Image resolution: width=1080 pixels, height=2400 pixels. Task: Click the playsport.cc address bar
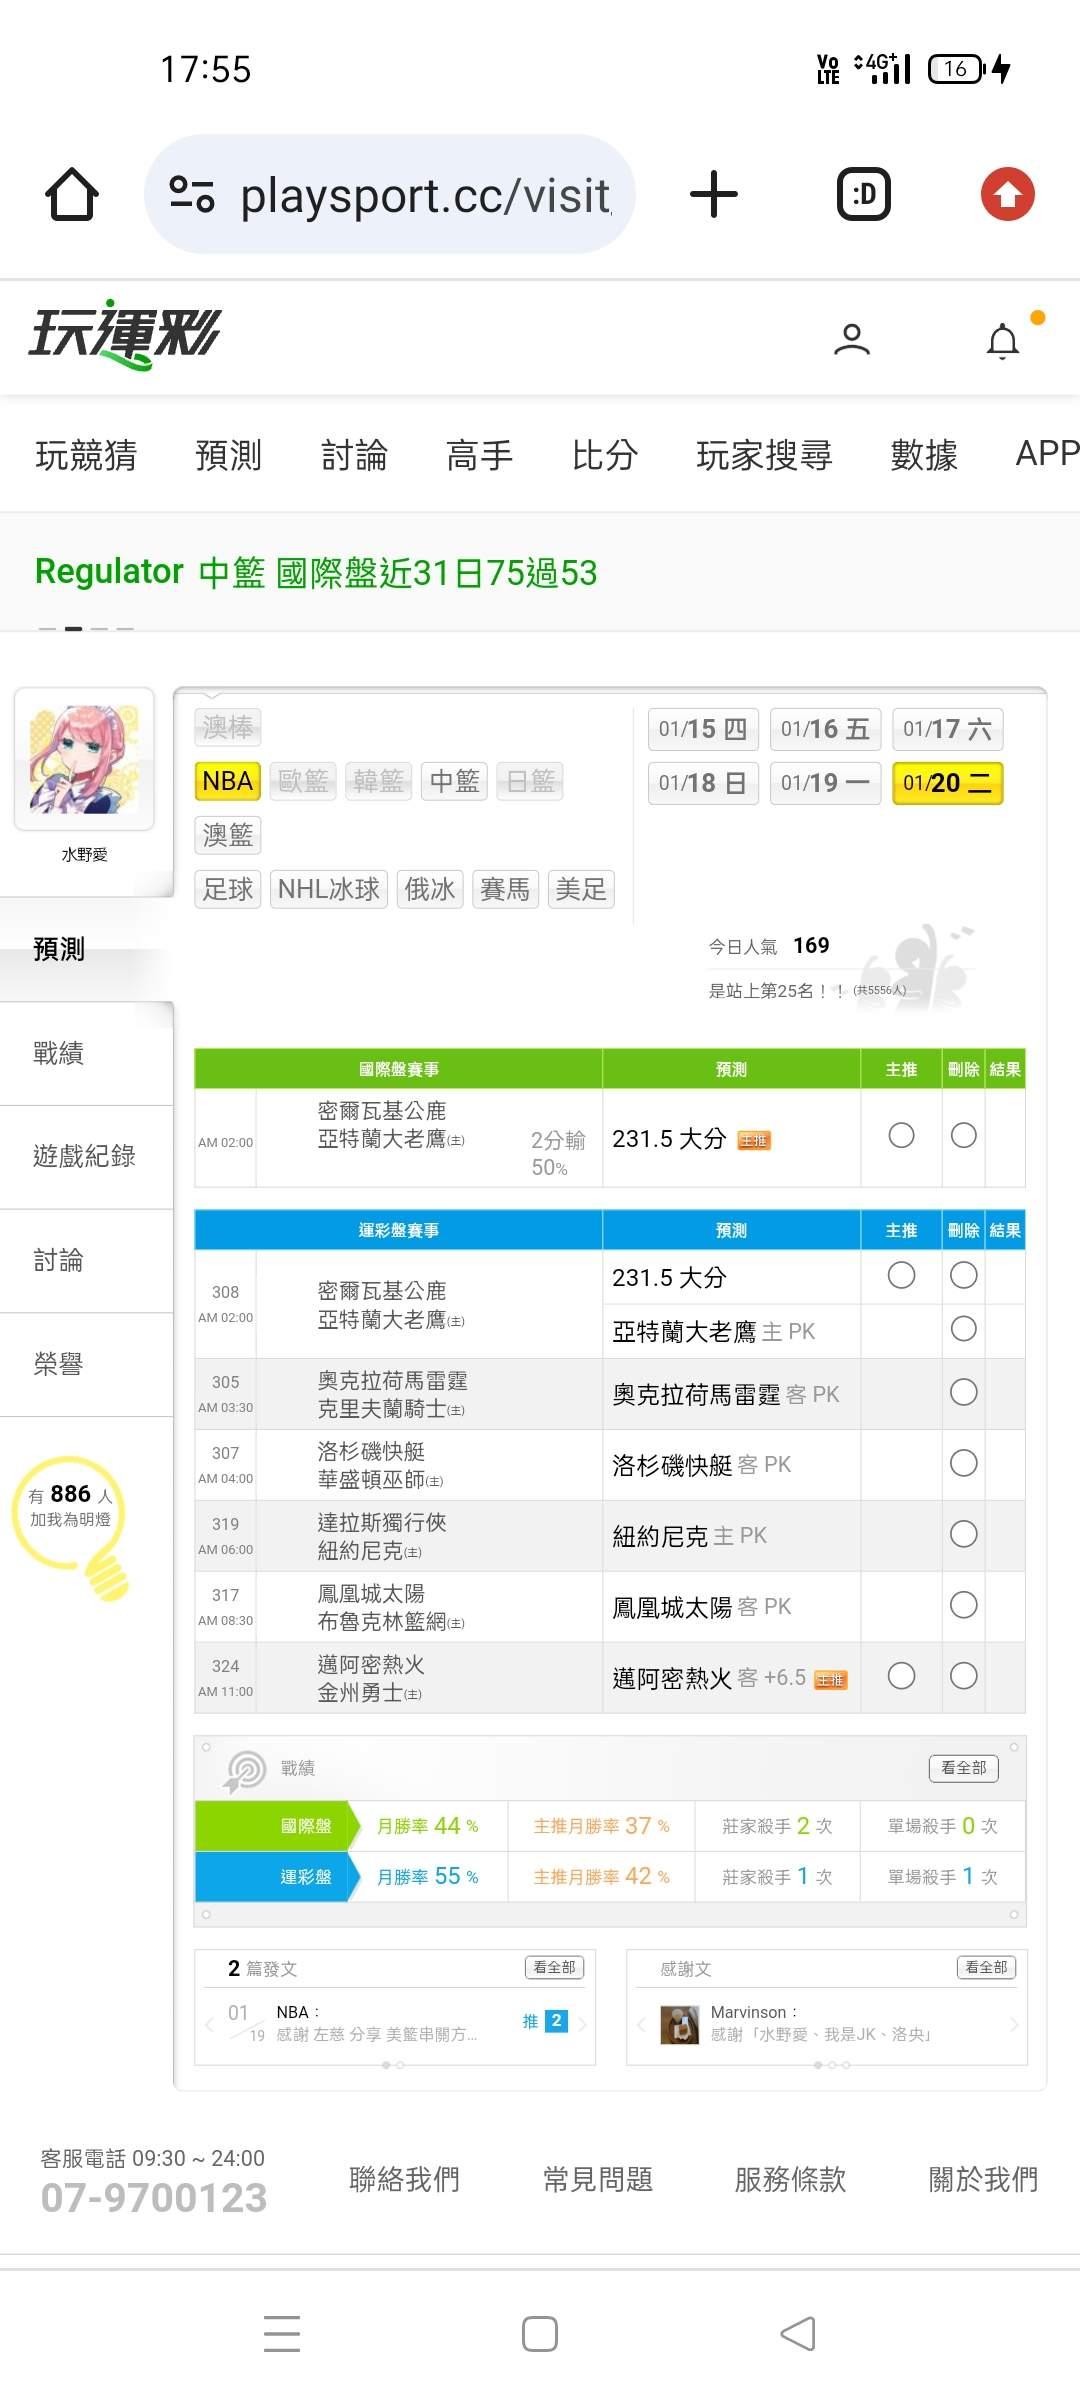390,194
